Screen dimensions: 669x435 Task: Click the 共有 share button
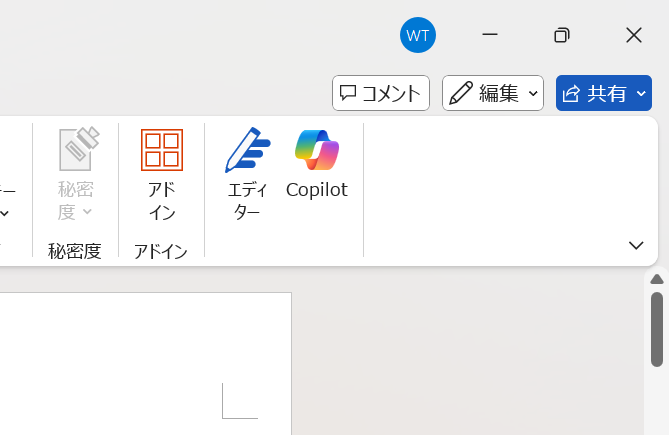[x=603, y=93]
